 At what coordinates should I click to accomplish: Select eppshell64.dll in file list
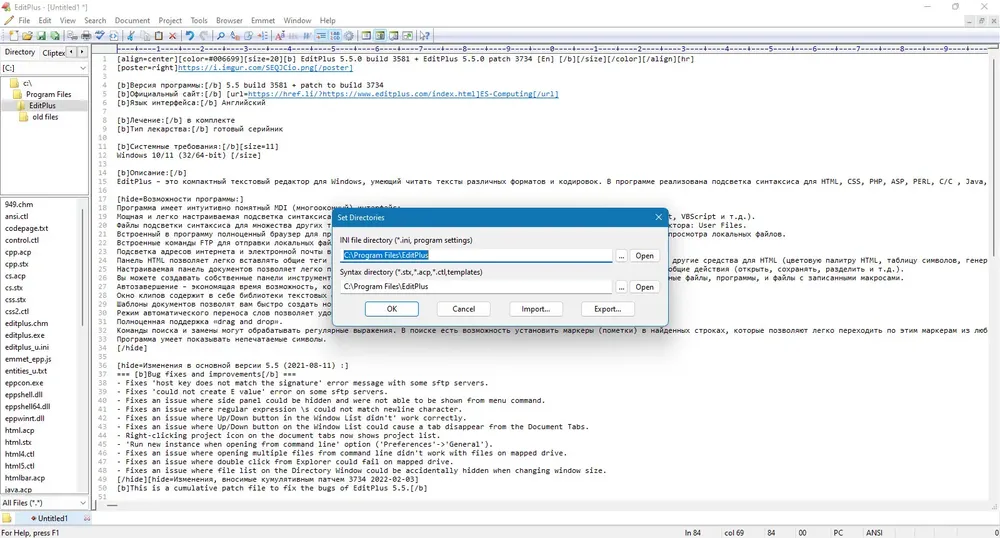27,406
